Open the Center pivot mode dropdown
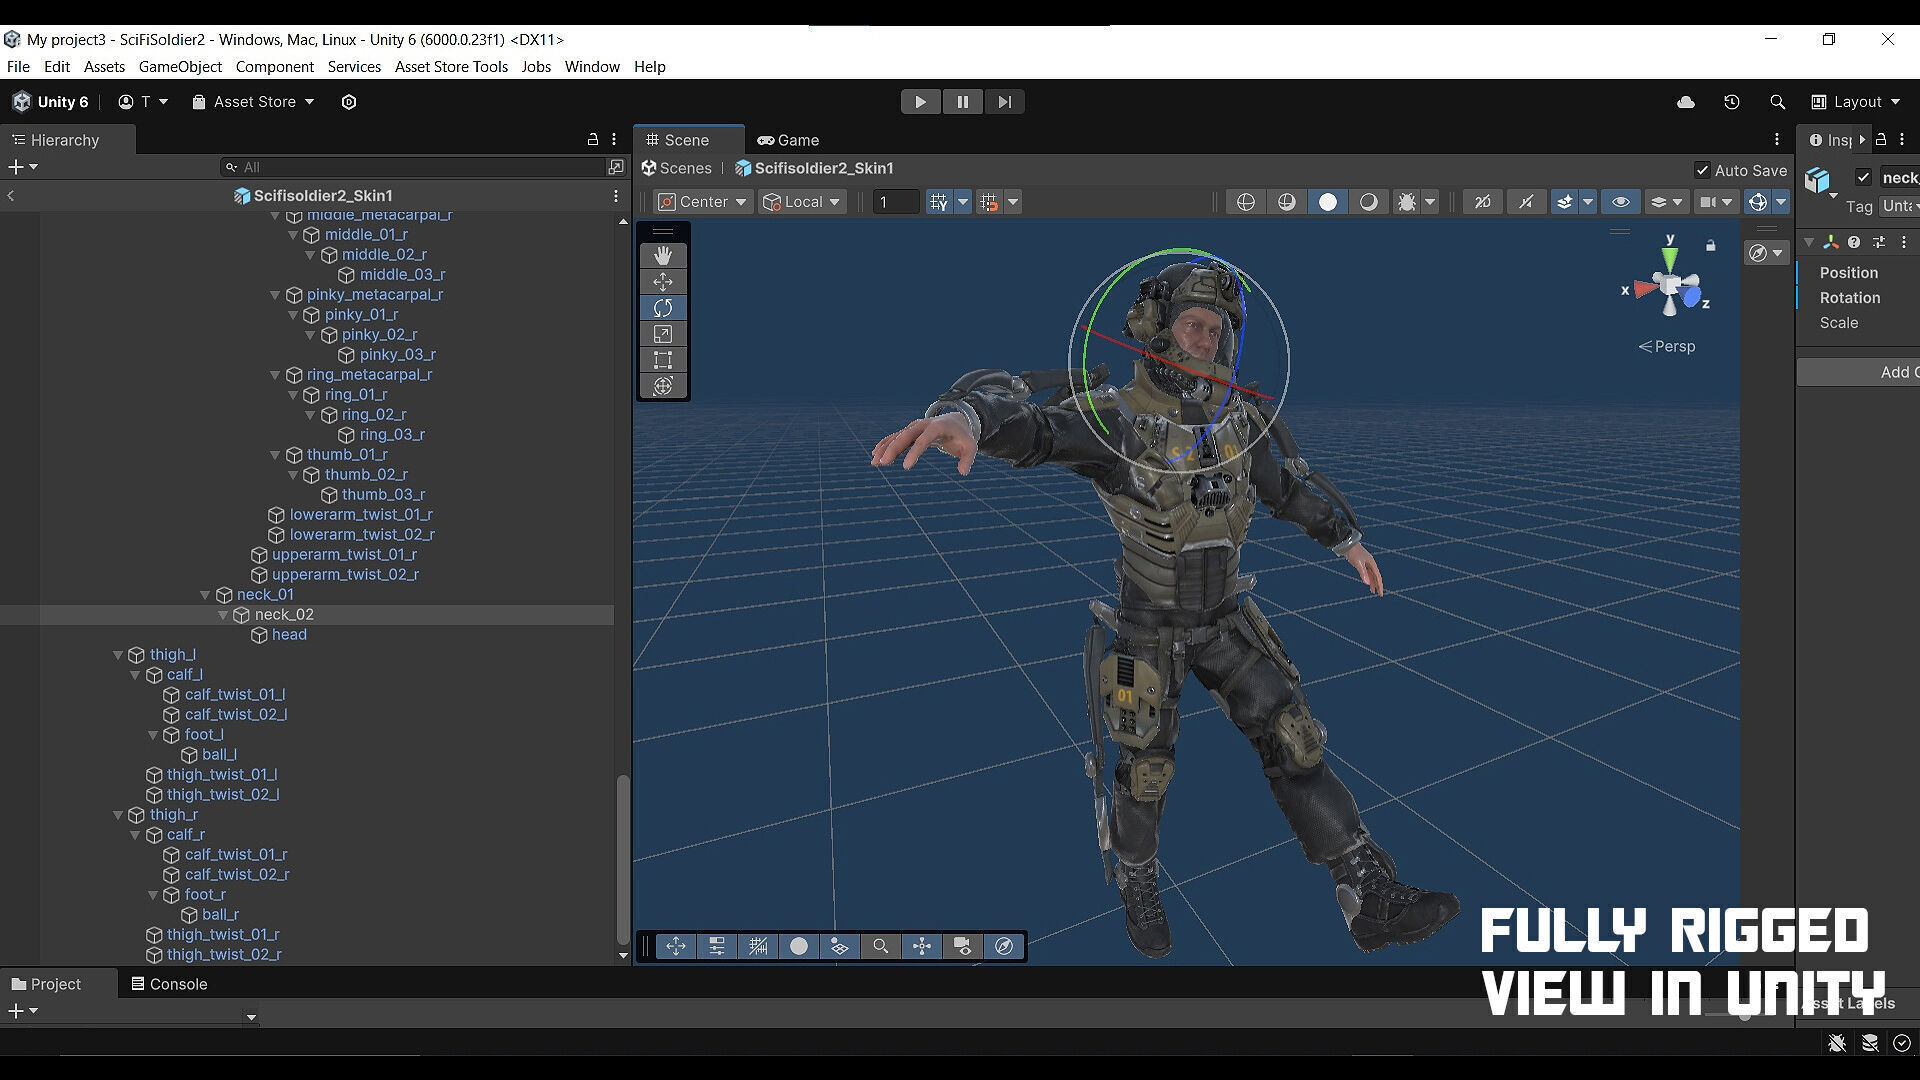The width and height of the screenshot is (1920, 1080). 703,202
